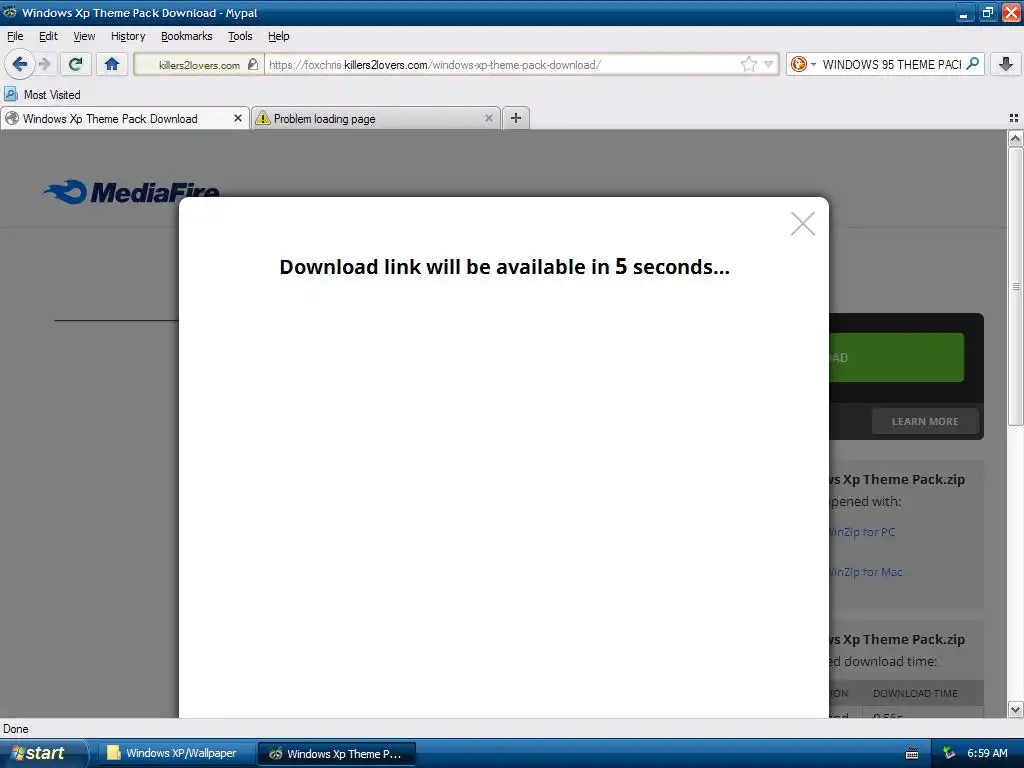Viewport: 1024px width, 768px height.
Task: Click the killers2lovers.com site identity button
Action: pyautogui.click(x=199, y=65)
